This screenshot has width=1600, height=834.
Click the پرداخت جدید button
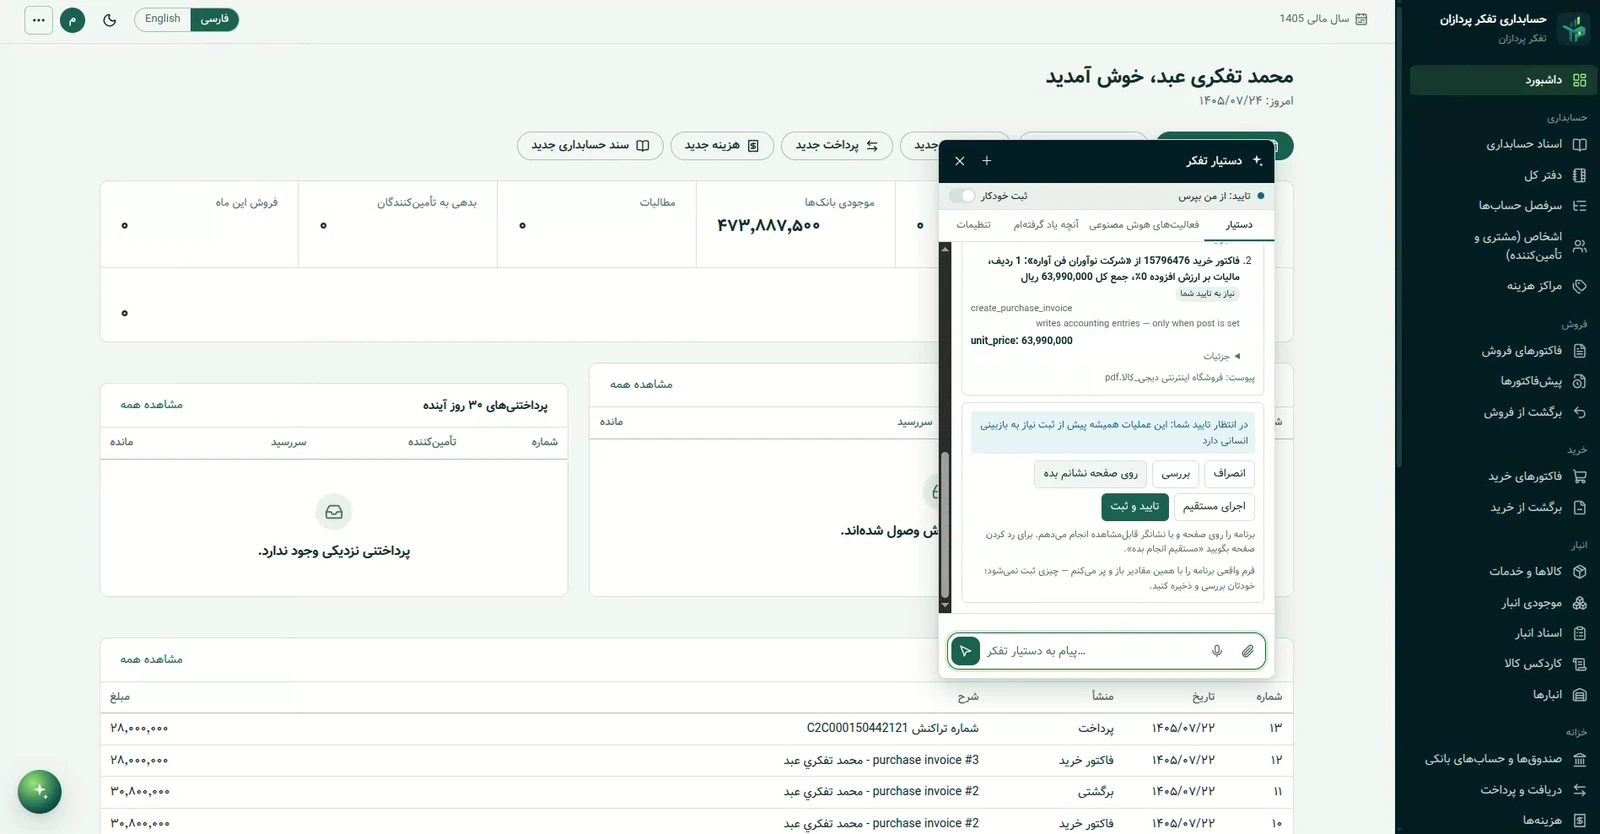point(837,146)
